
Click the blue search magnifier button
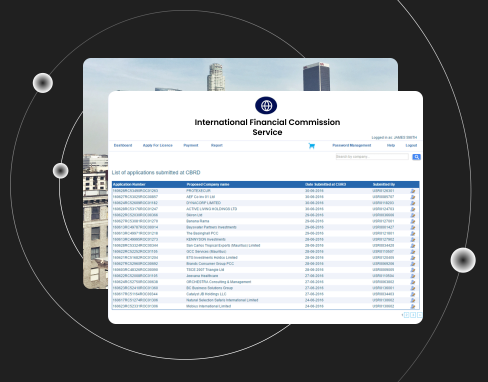416,157
